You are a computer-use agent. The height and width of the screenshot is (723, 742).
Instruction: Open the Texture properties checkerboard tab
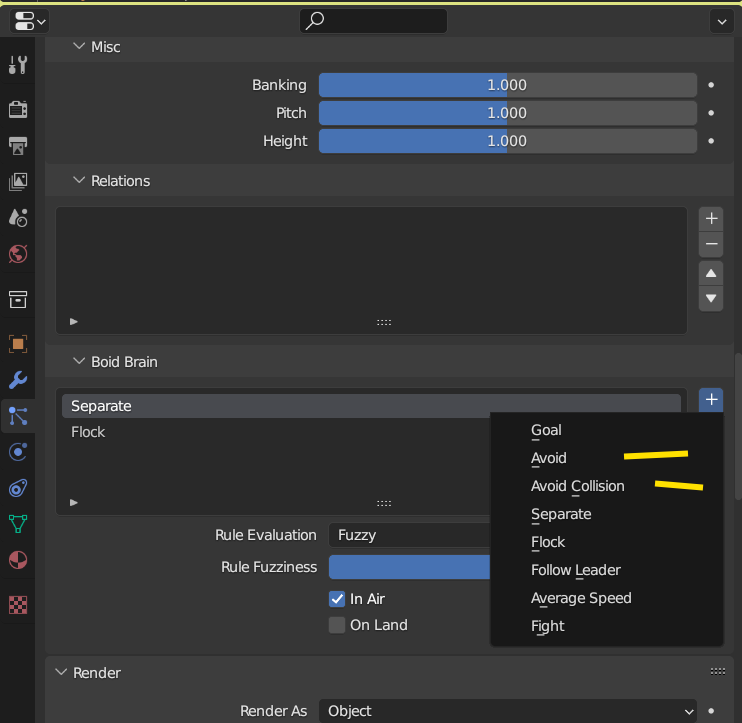tap(18, 604)
